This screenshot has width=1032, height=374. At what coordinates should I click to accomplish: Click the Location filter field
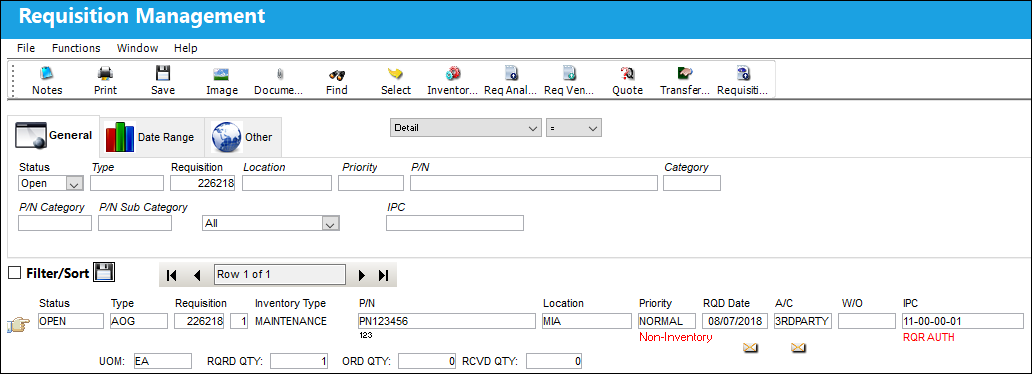pyautogui.click(x=287, y=183)
